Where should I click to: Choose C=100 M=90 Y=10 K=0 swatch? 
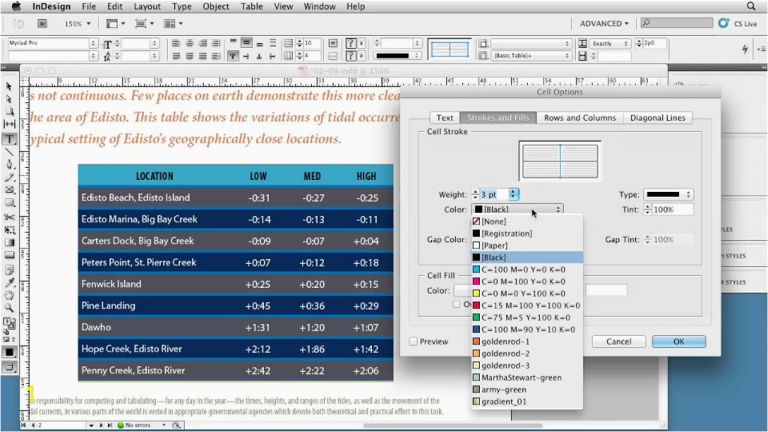527,330
